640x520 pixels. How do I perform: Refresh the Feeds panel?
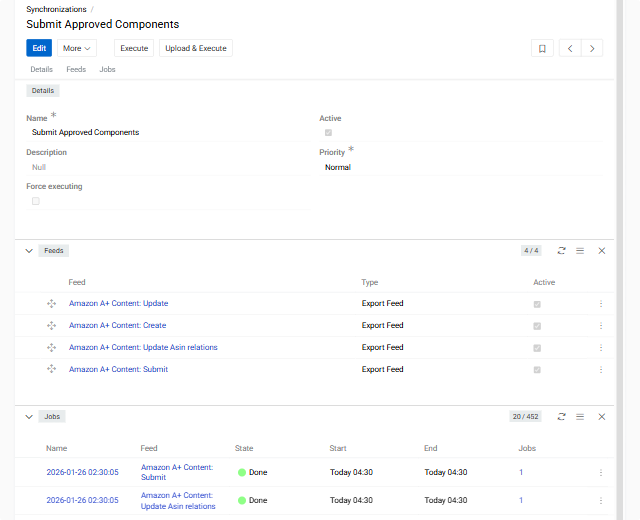click(562, 251)
